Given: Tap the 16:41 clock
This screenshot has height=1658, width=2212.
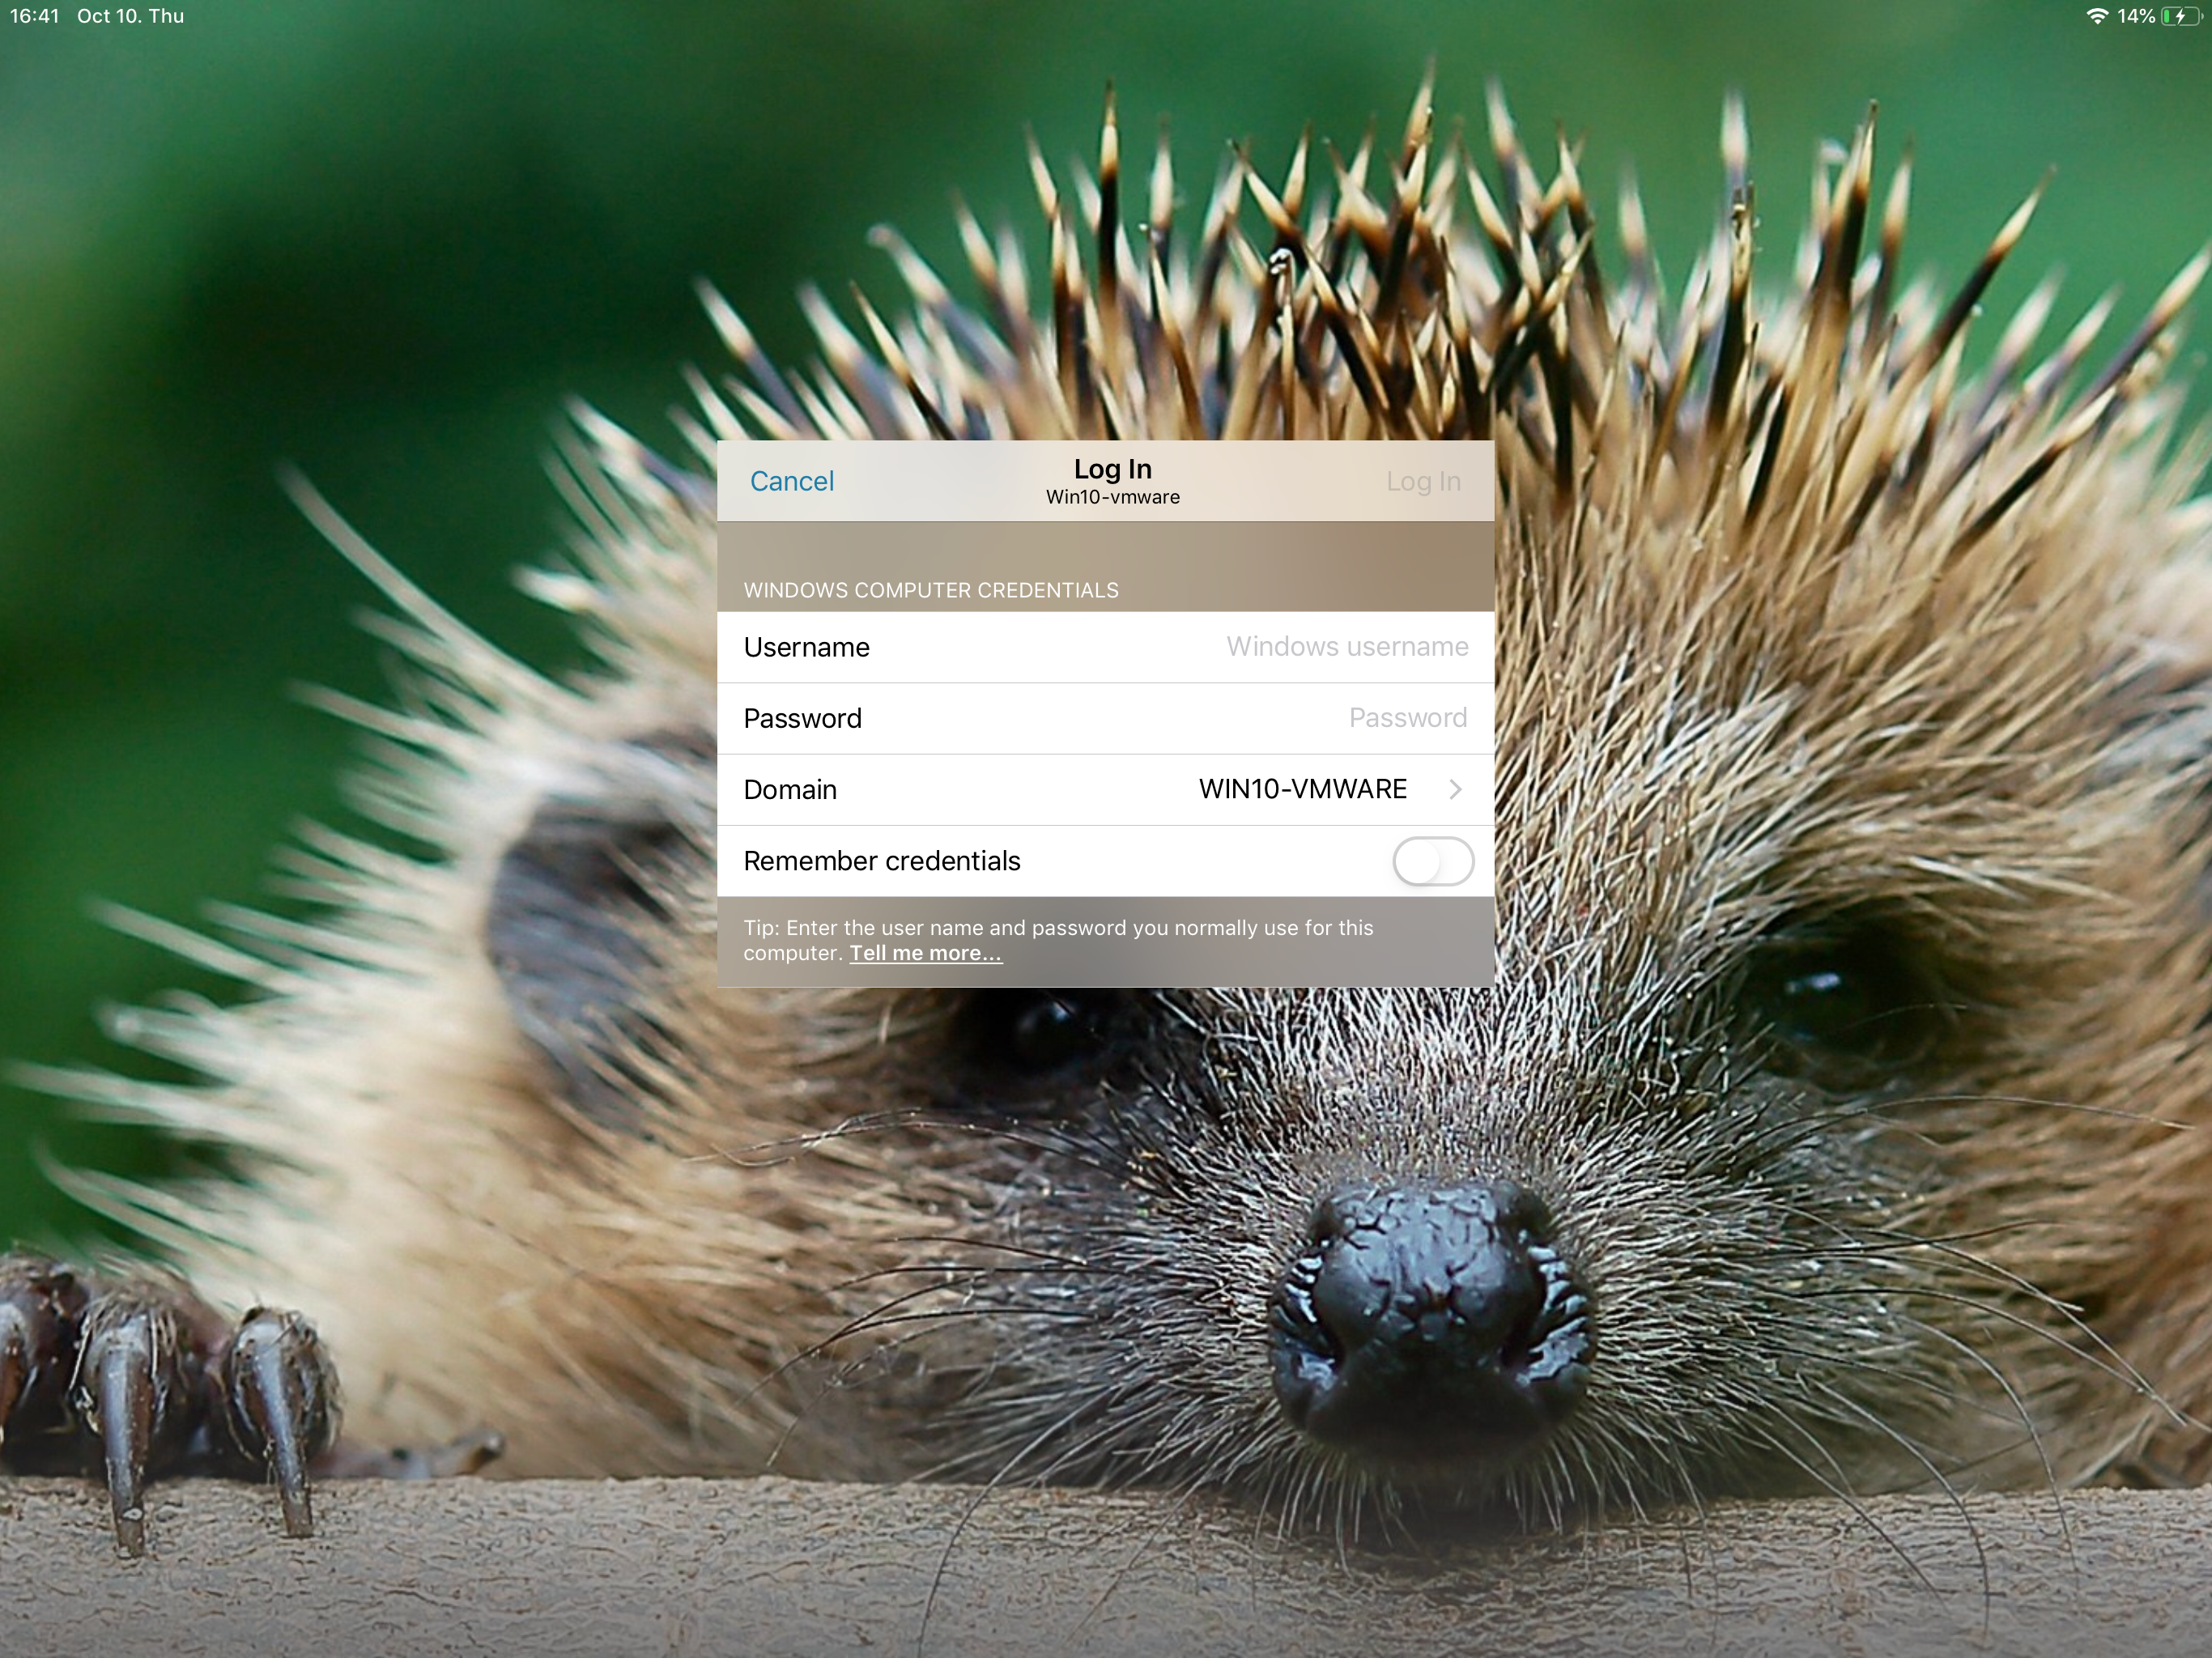Looking at the screenshot, I should pos(35,16).
